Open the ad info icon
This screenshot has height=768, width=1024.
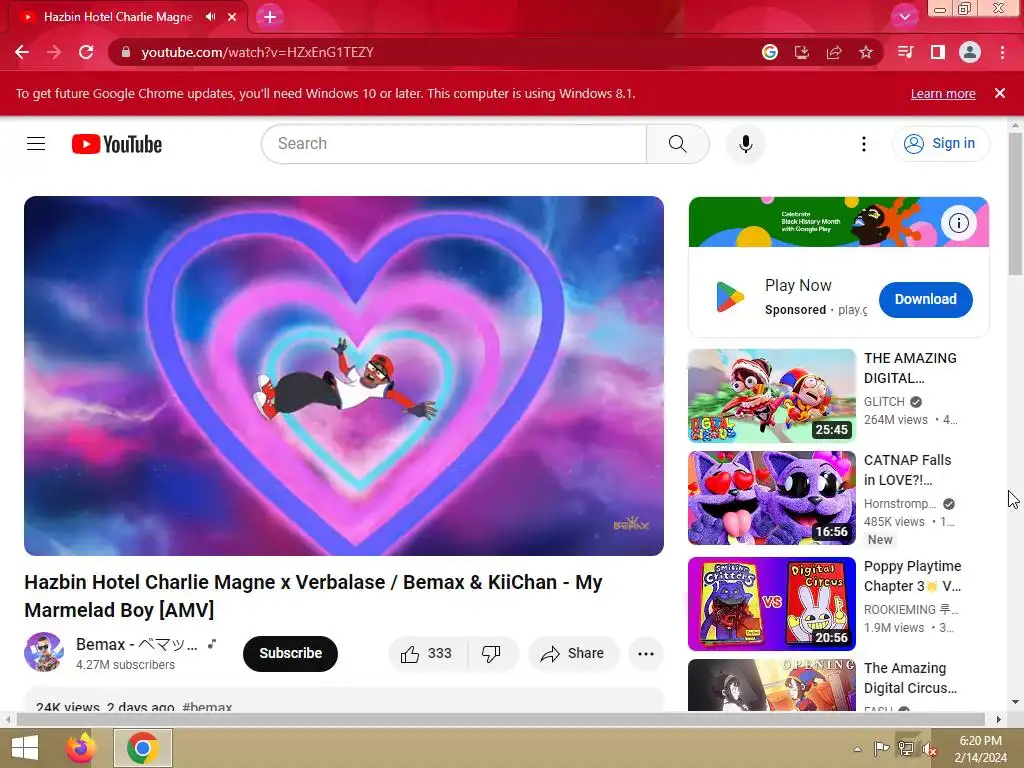(959, 223)
